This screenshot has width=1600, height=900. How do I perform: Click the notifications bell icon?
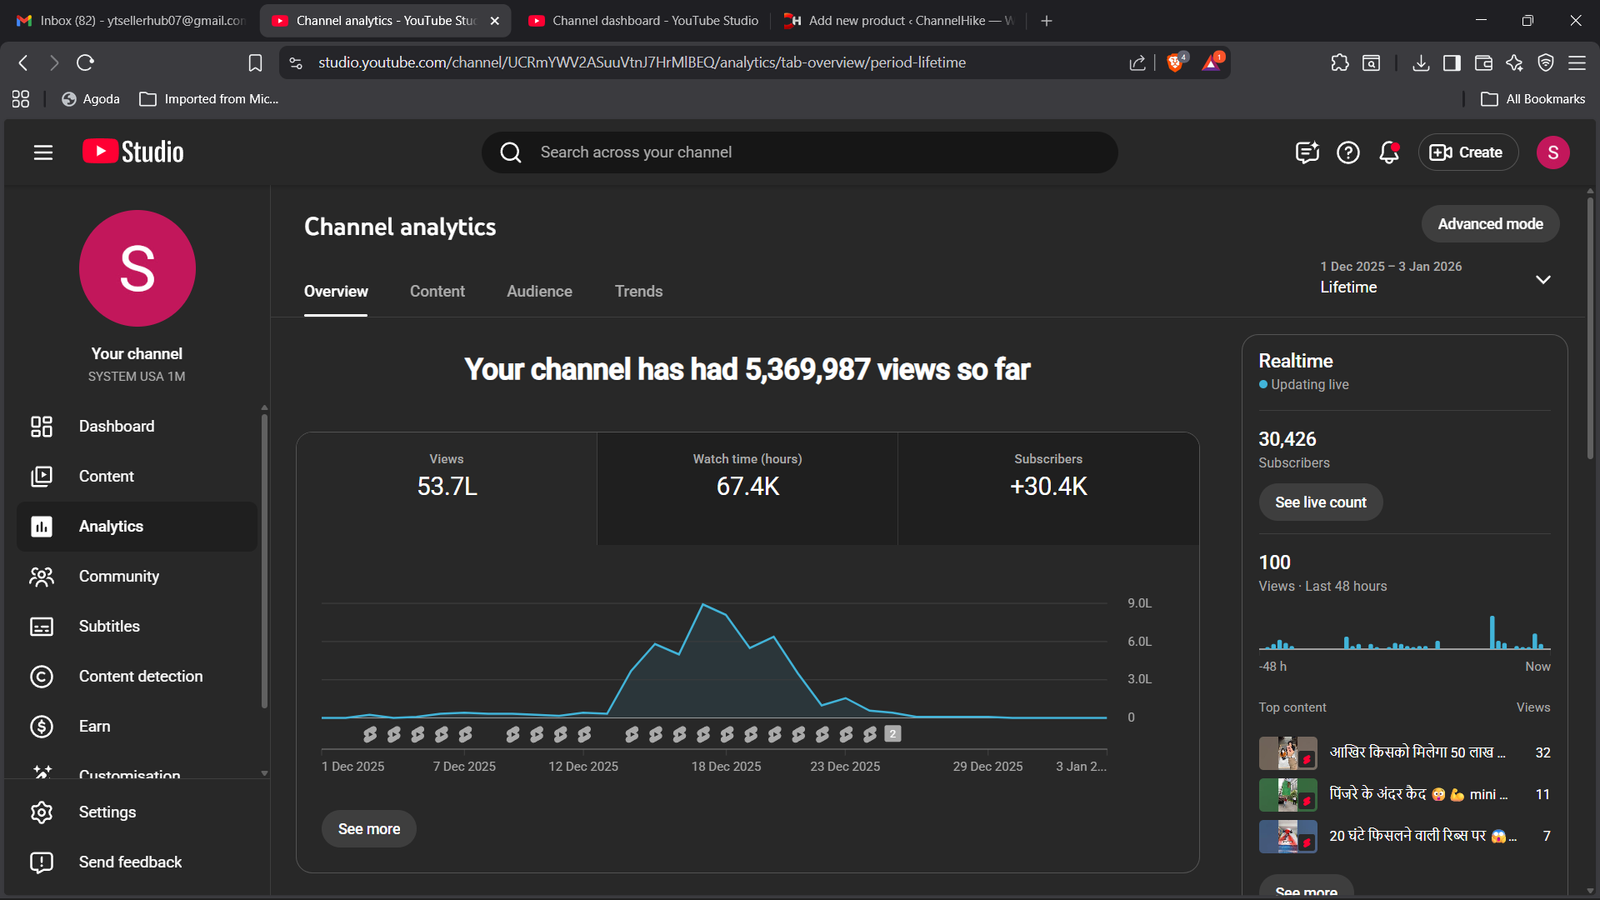[1389, 152]
